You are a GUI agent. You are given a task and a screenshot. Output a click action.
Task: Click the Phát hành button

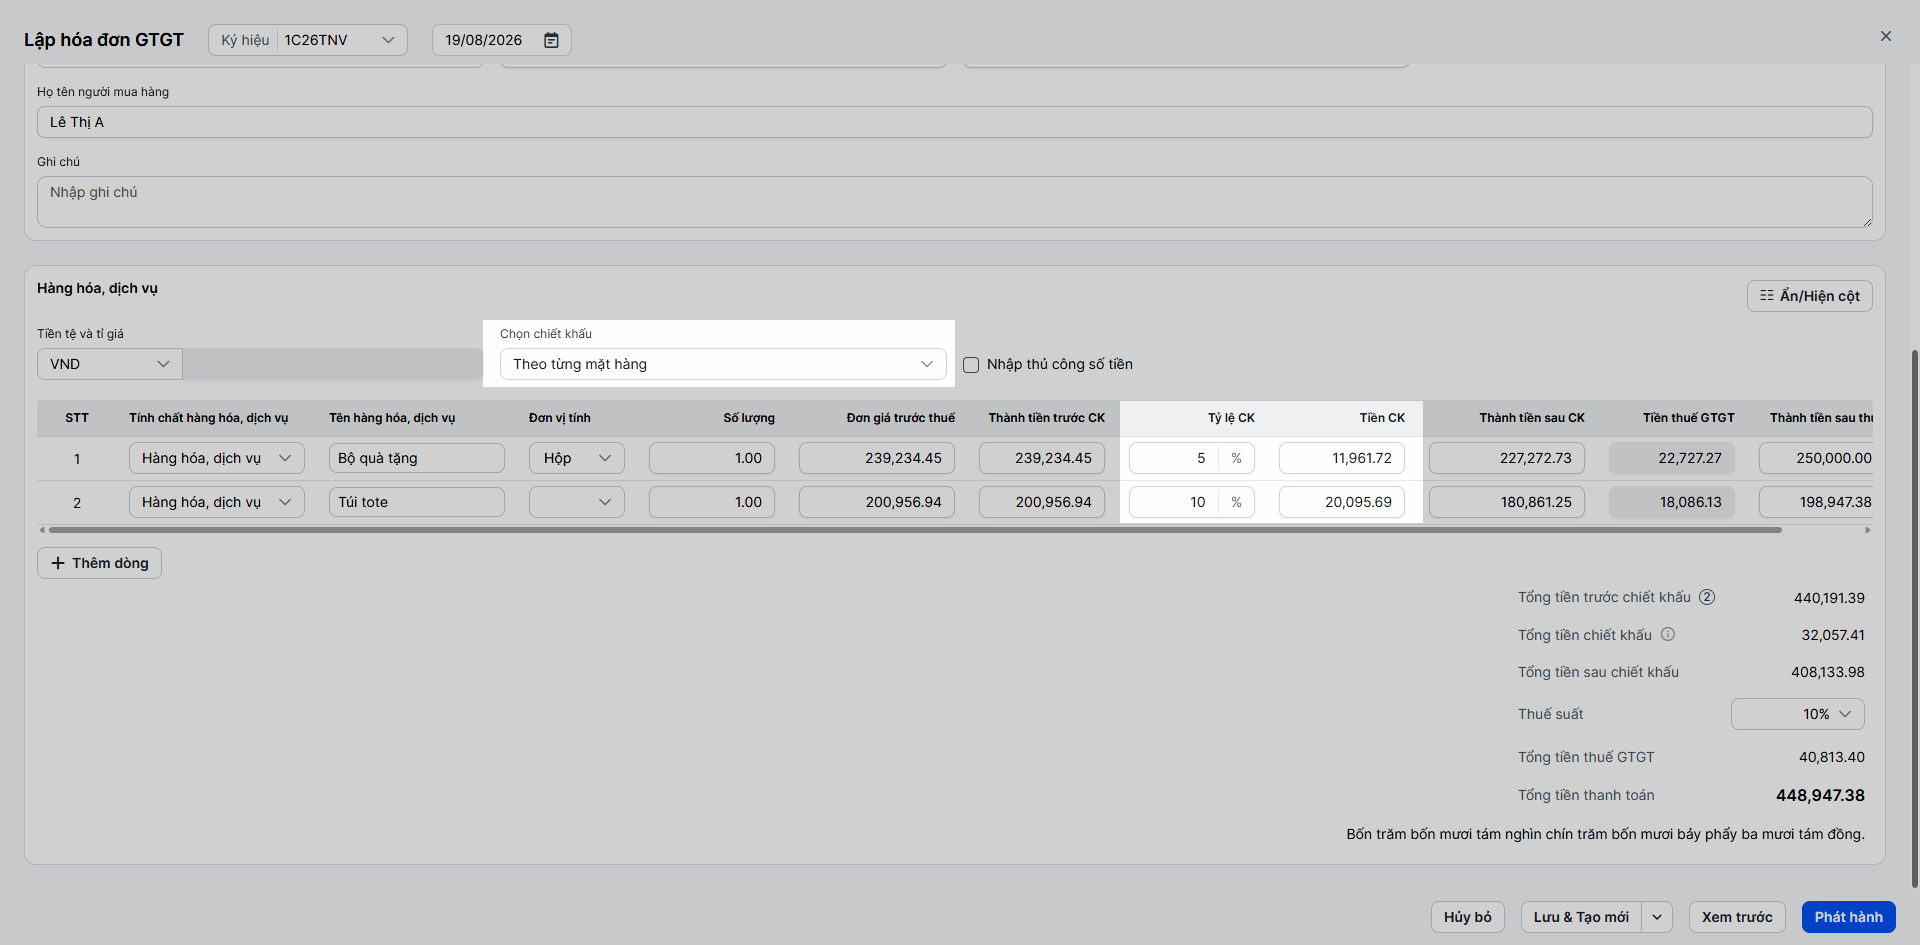tap(1849, 917)
